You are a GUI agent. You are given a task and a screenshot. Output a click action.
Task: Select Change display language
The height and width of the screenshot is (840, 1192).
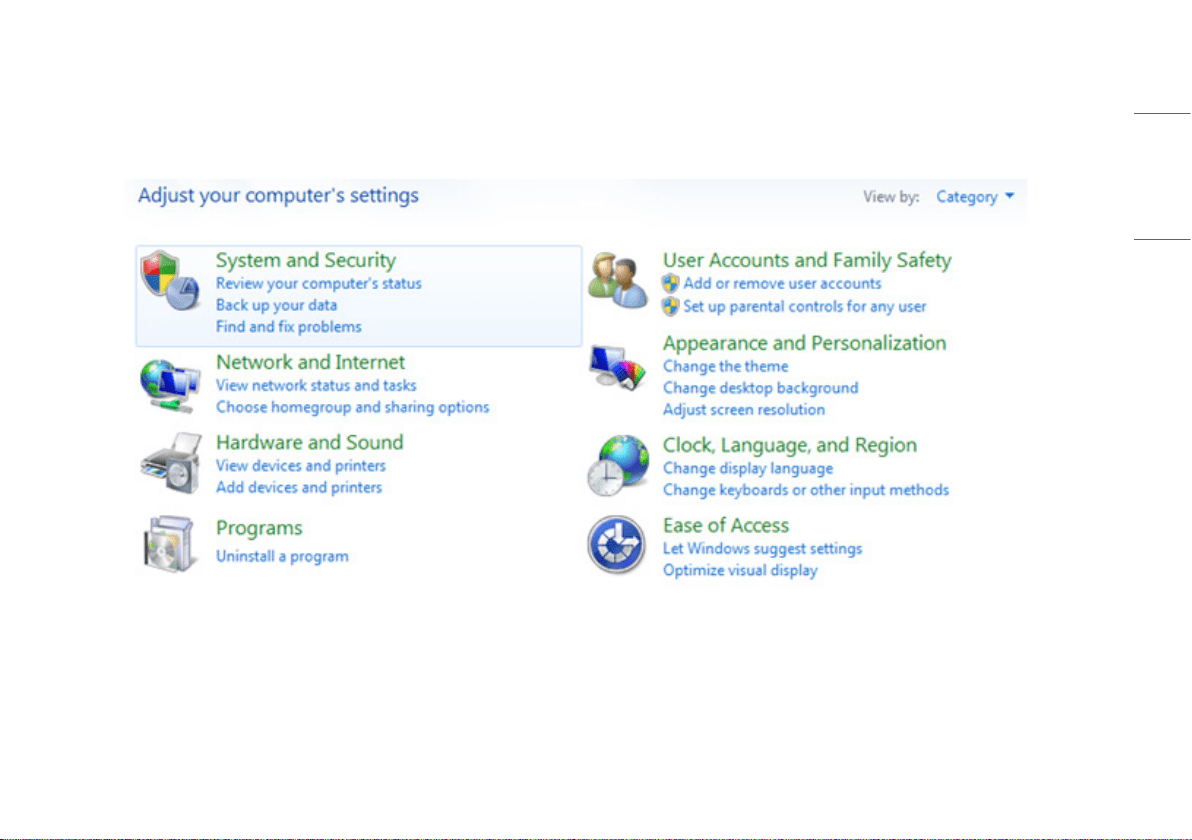[x=748, y=468]
